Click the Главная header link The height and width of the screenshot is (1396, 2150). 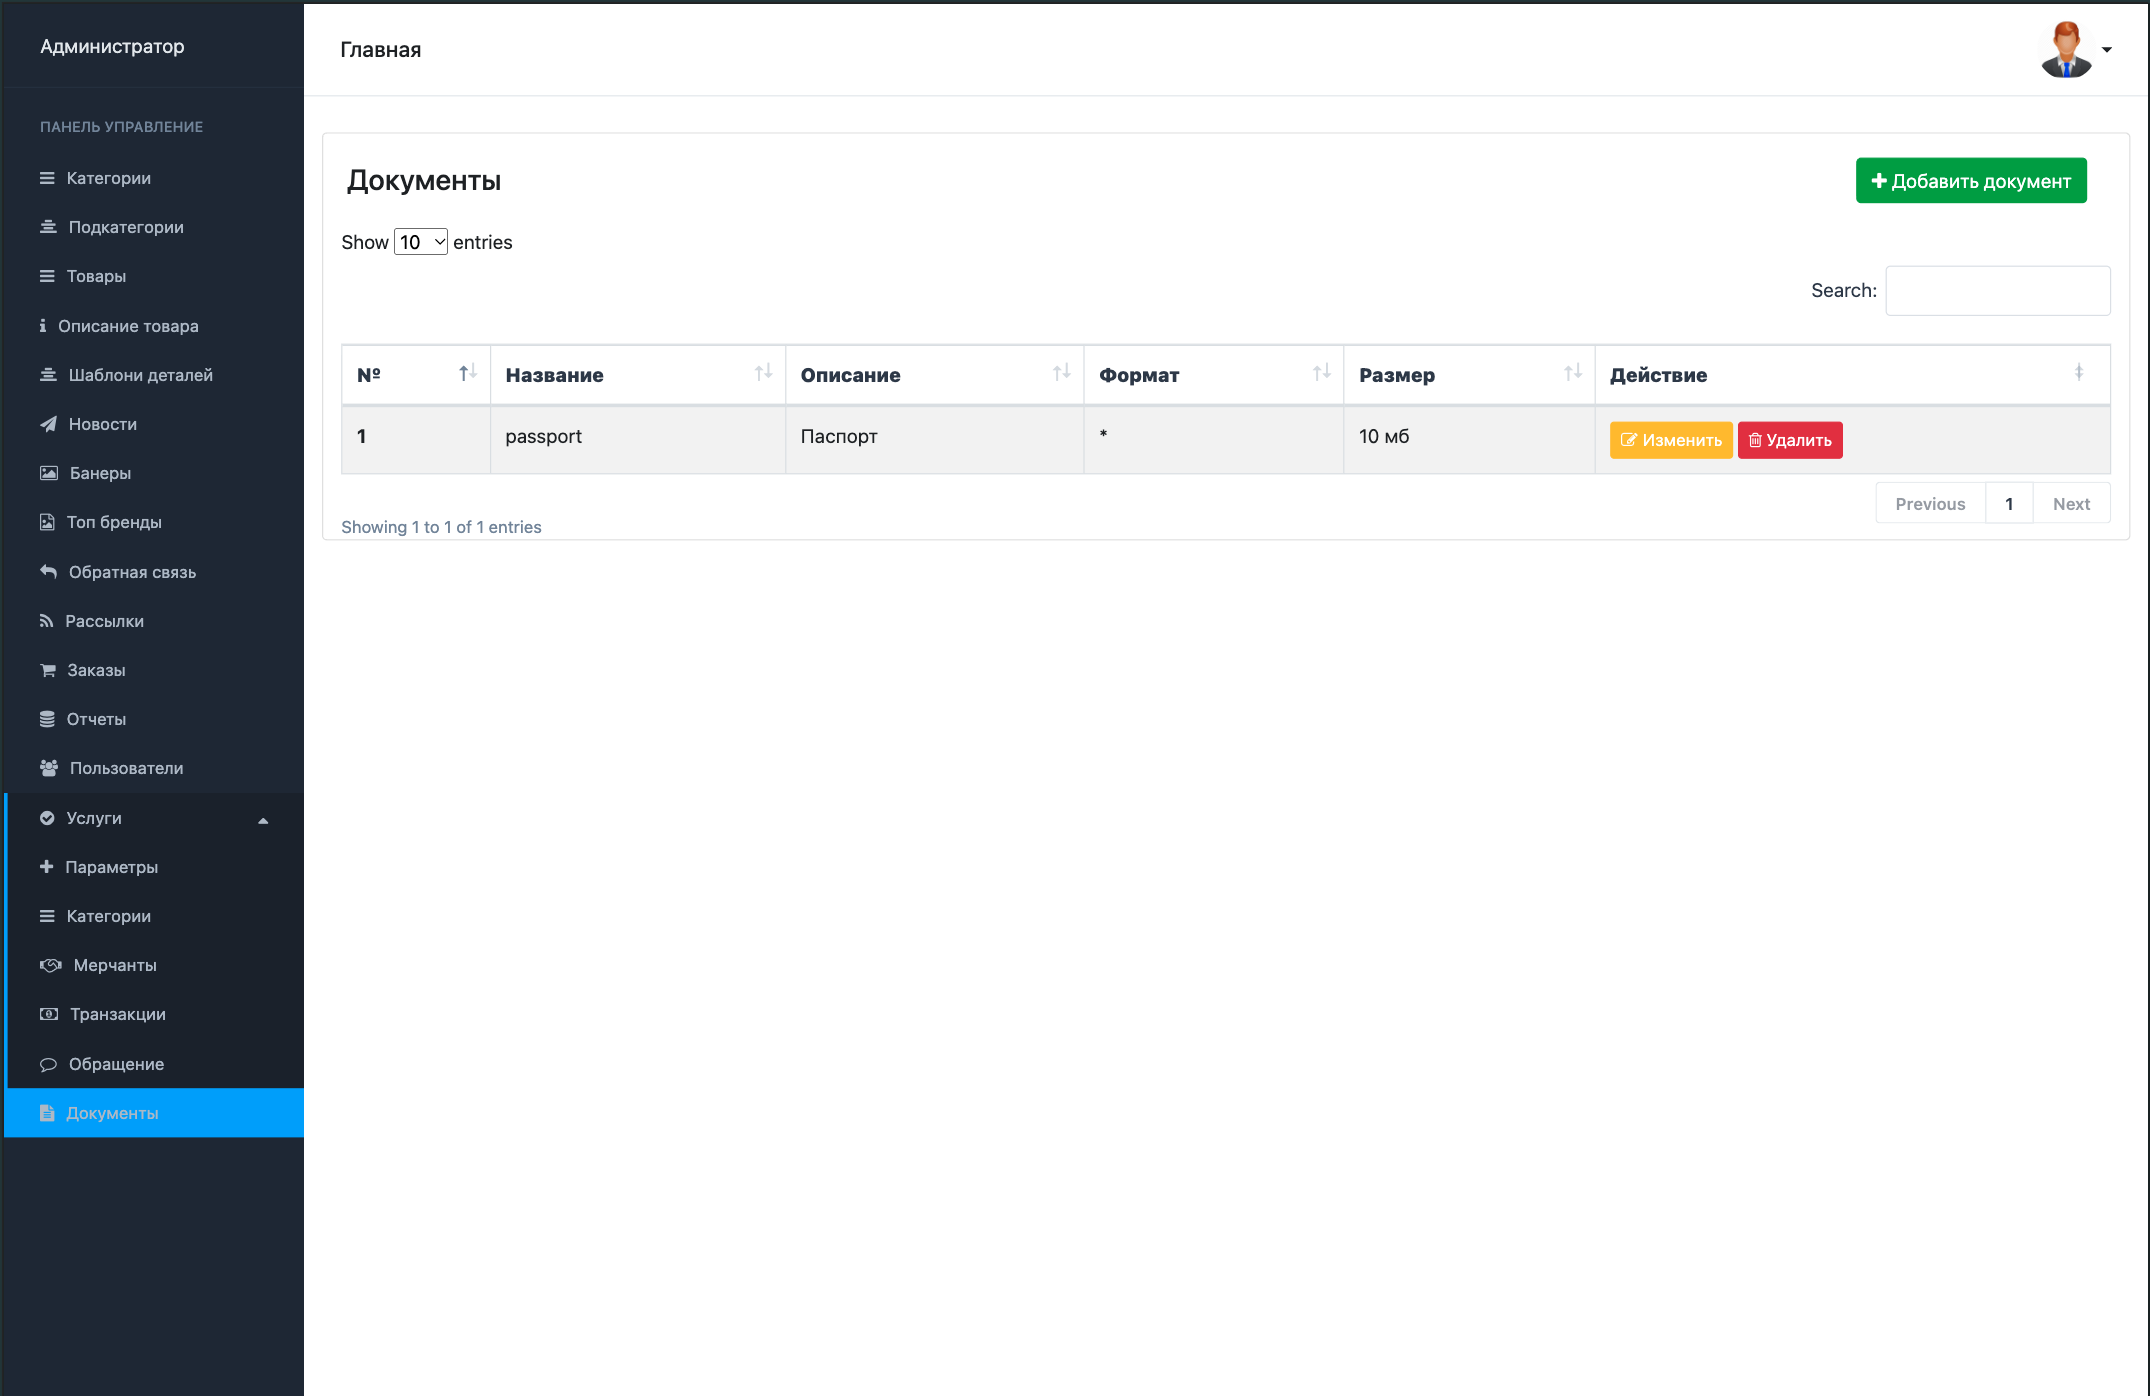(x=380, y=50)
